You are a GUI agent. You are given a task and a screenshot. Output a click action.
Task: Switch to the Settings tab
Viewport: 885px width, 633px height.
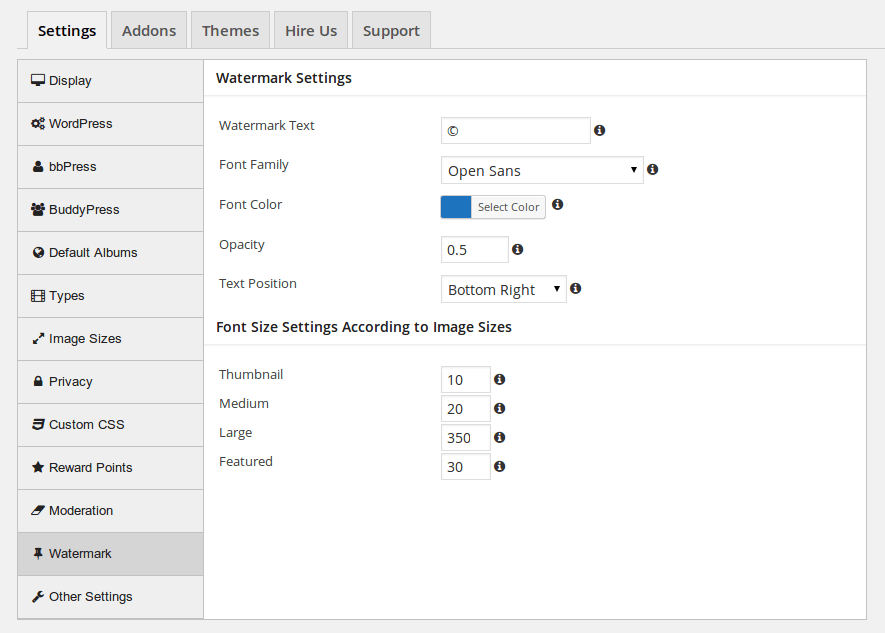click(67, 30)
